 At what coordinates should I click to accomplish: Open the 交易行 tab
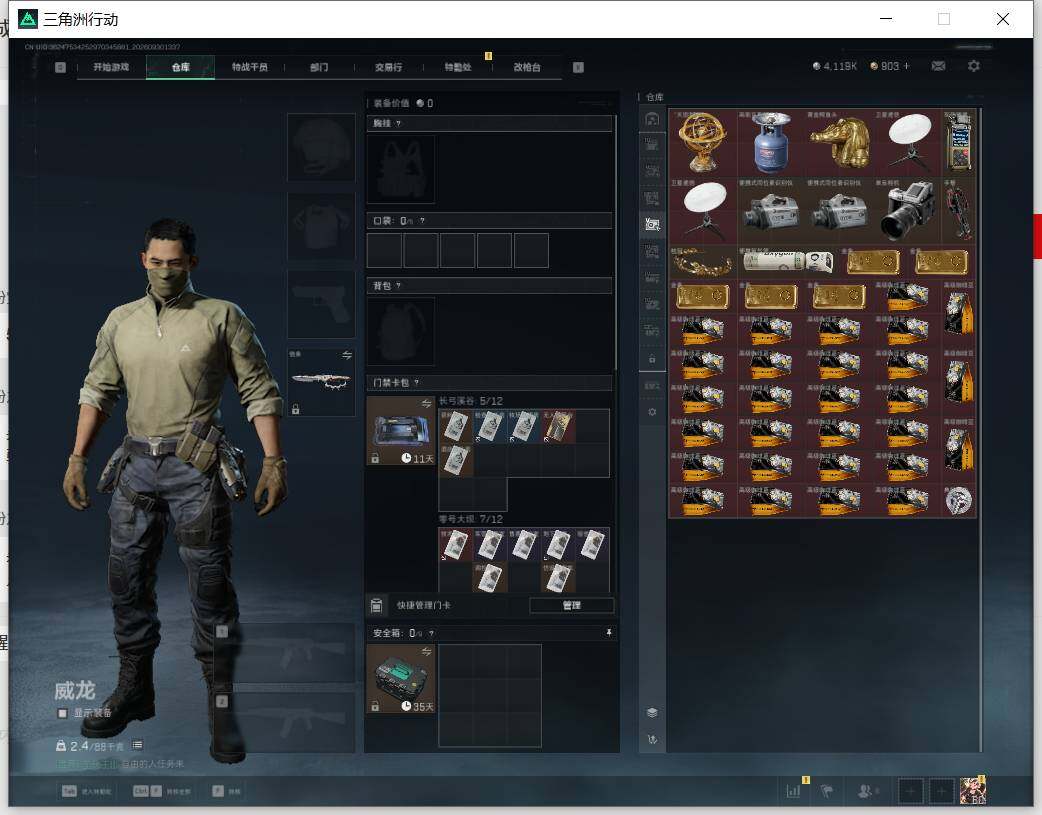point(389,67)
